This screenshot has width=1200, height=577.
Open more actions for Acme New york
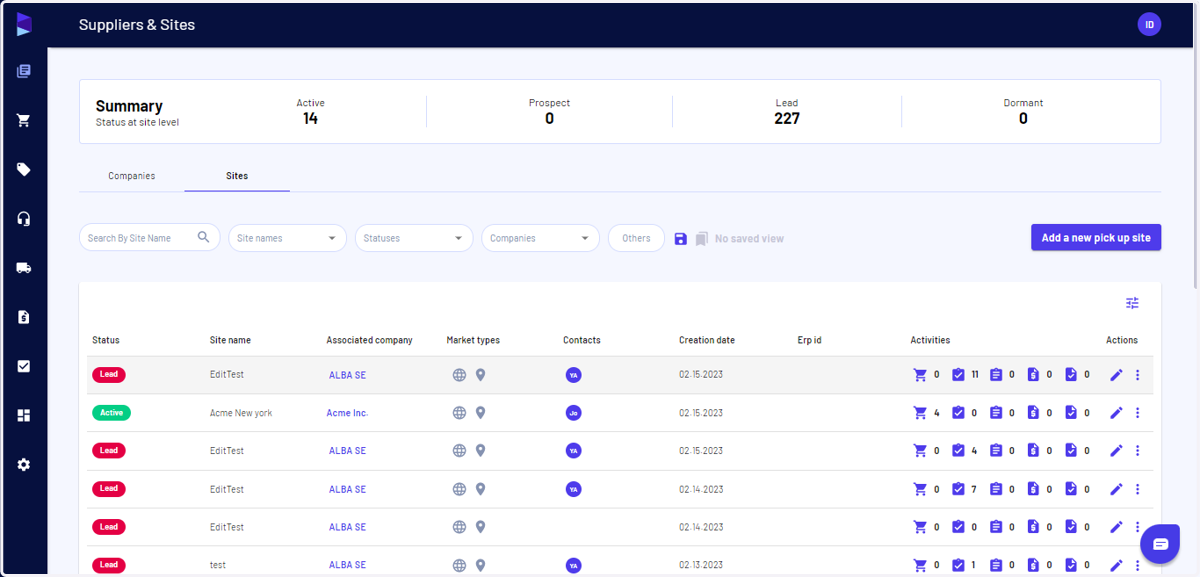[x=1138, y=413]
